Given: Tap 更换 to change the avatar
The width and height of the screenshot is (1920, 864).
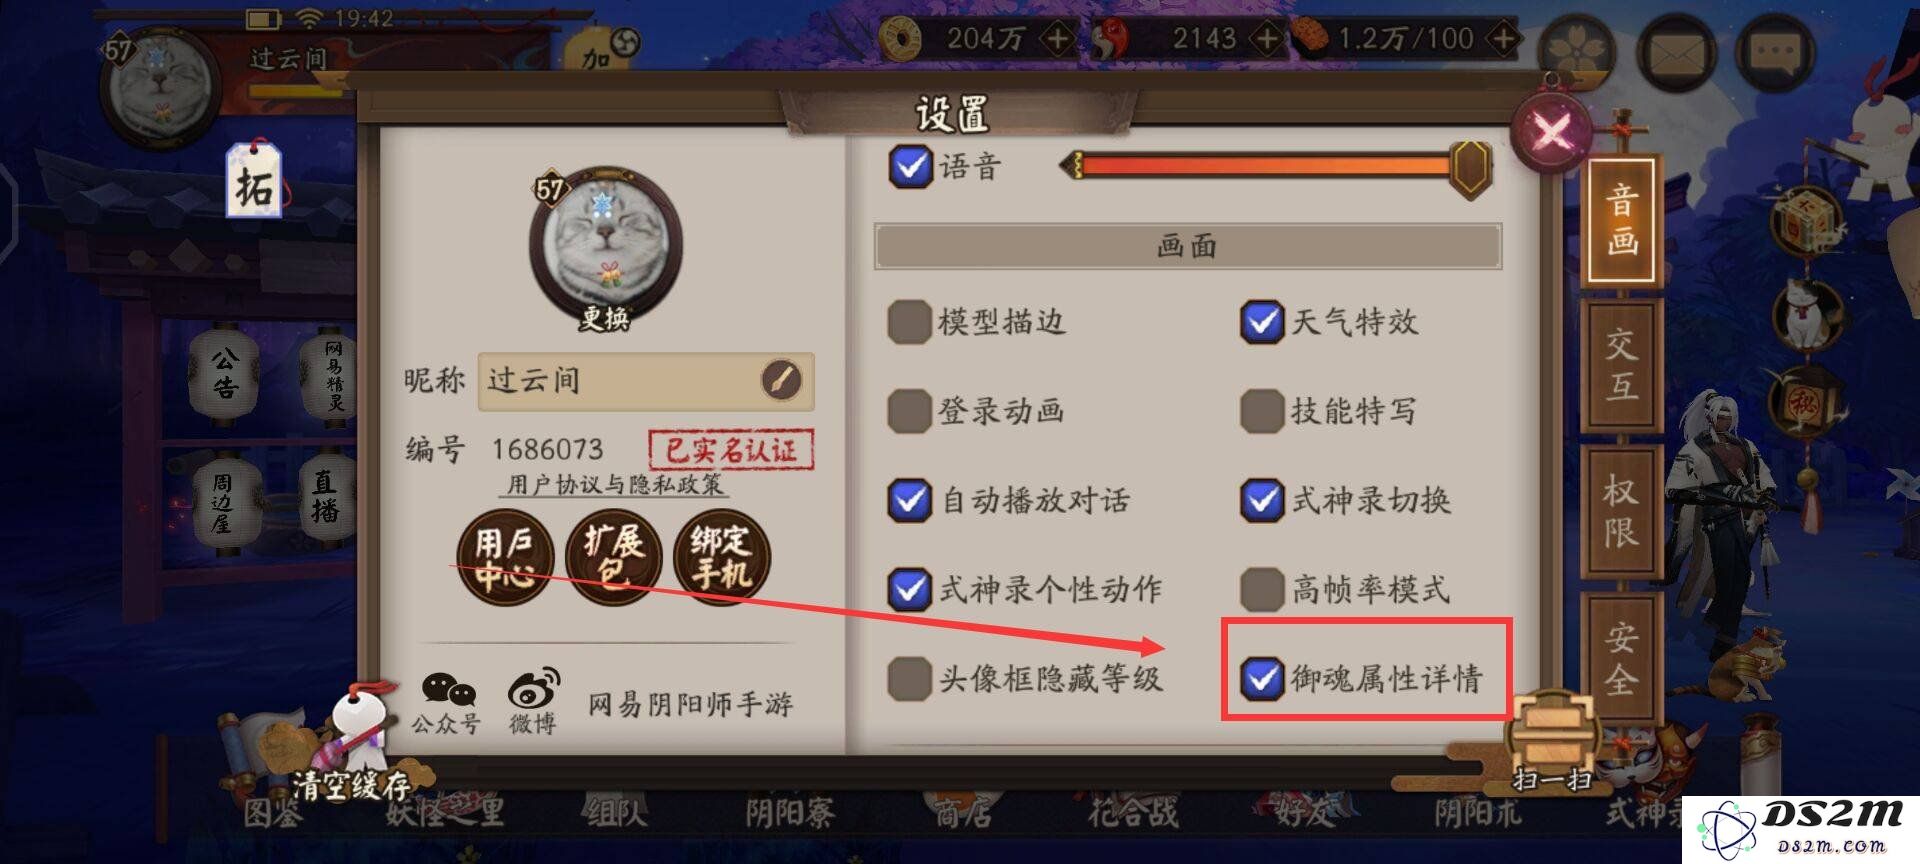Looking at the screenshot, I should pos(605,318).
